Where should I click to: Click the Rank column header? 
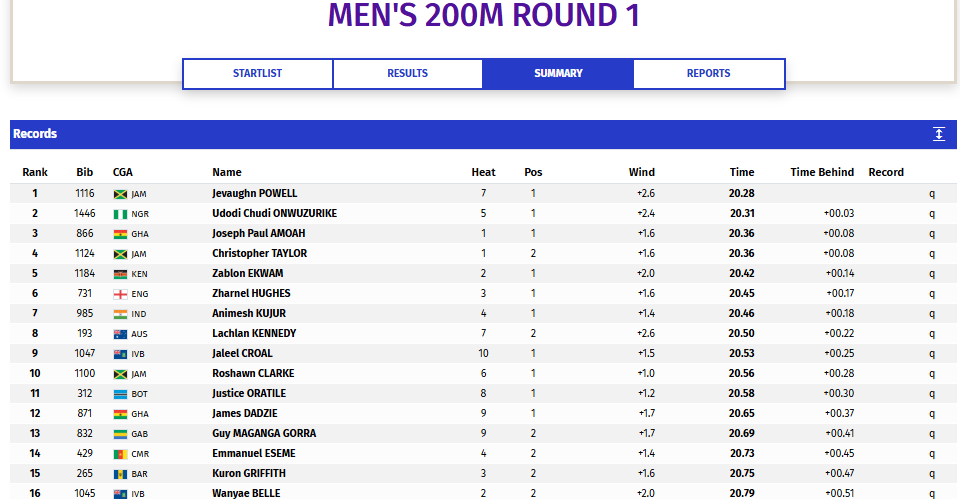point(35,173)
